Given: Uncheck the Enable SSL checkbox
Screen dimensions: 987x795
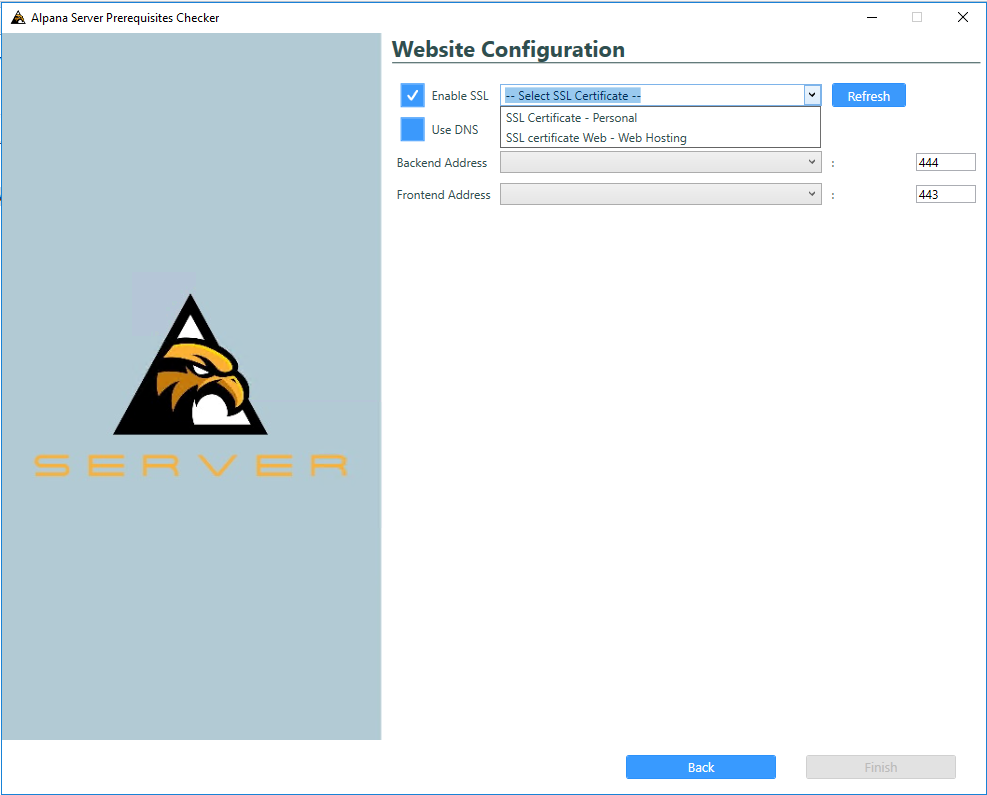Looking at the screenshot, I should click(412, 96).
